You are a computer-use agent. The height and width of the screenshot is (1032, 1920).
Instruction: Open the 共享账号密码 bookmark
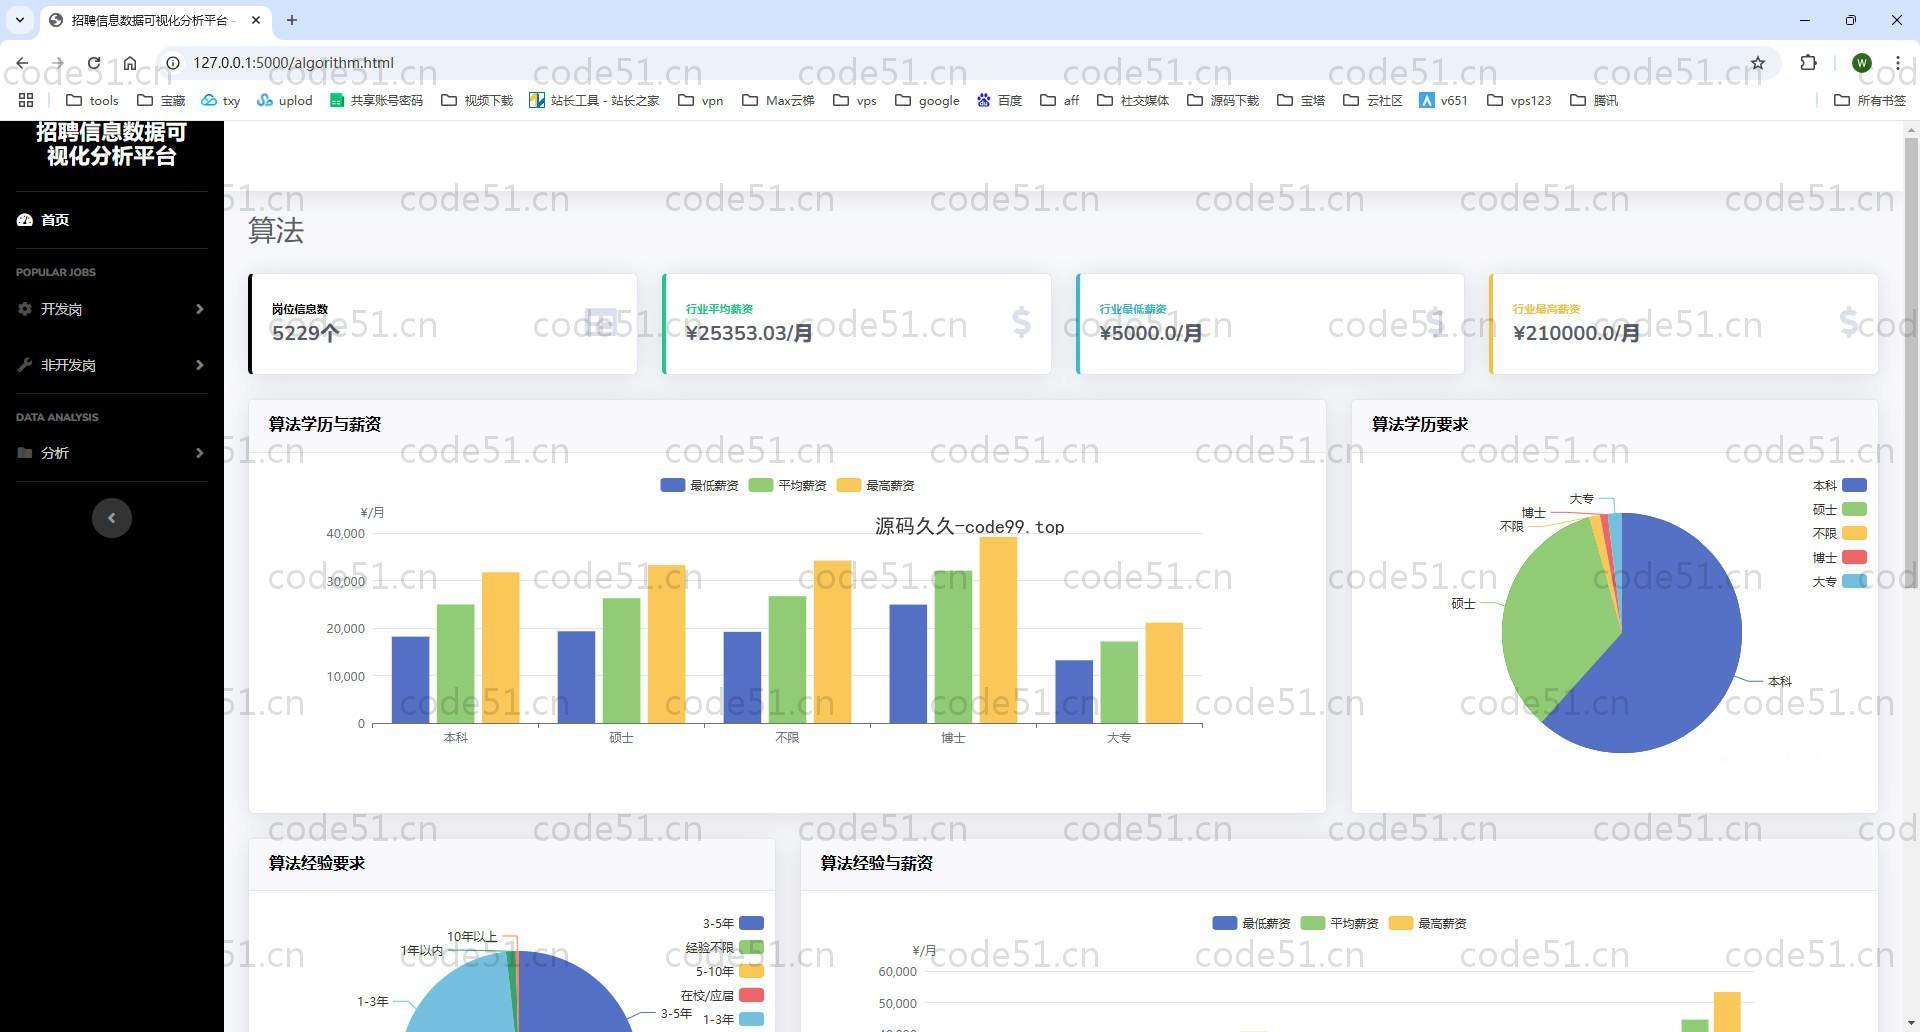(x=376, y=100)
